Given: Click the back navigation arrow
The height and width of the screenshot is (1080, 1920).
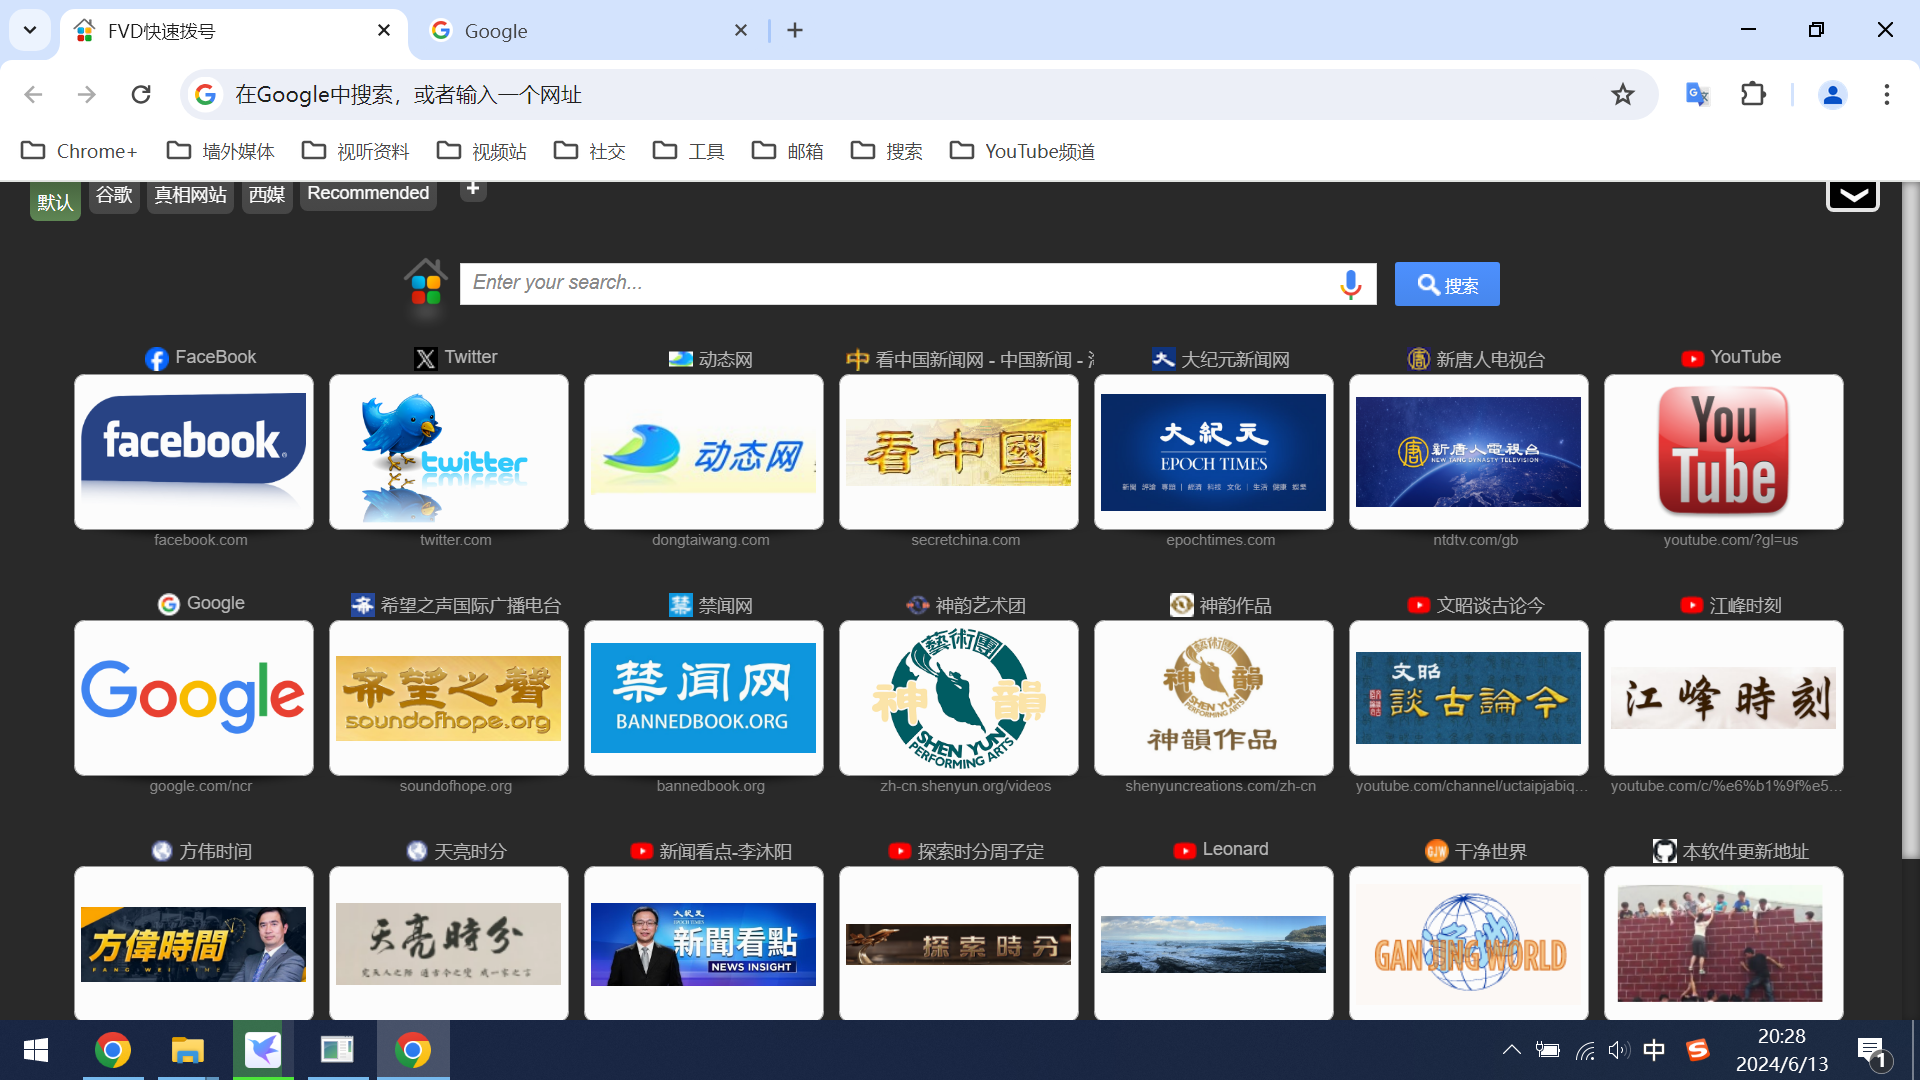Looking at the screenshot, I should coord(33,94).
